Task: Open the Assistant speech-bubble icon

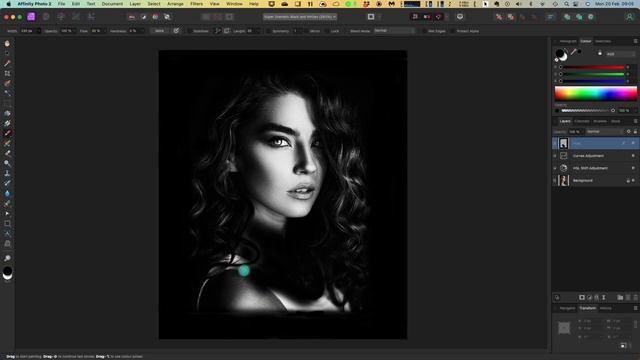Action: pos(460,17)
